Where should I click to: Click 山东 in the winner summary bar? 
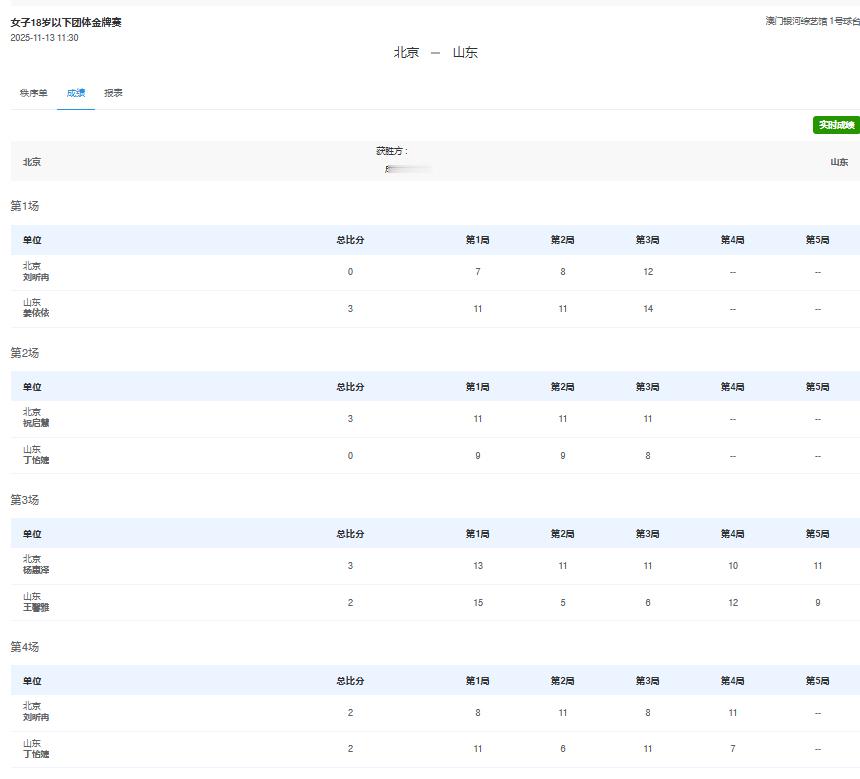(x=839, y=162)
